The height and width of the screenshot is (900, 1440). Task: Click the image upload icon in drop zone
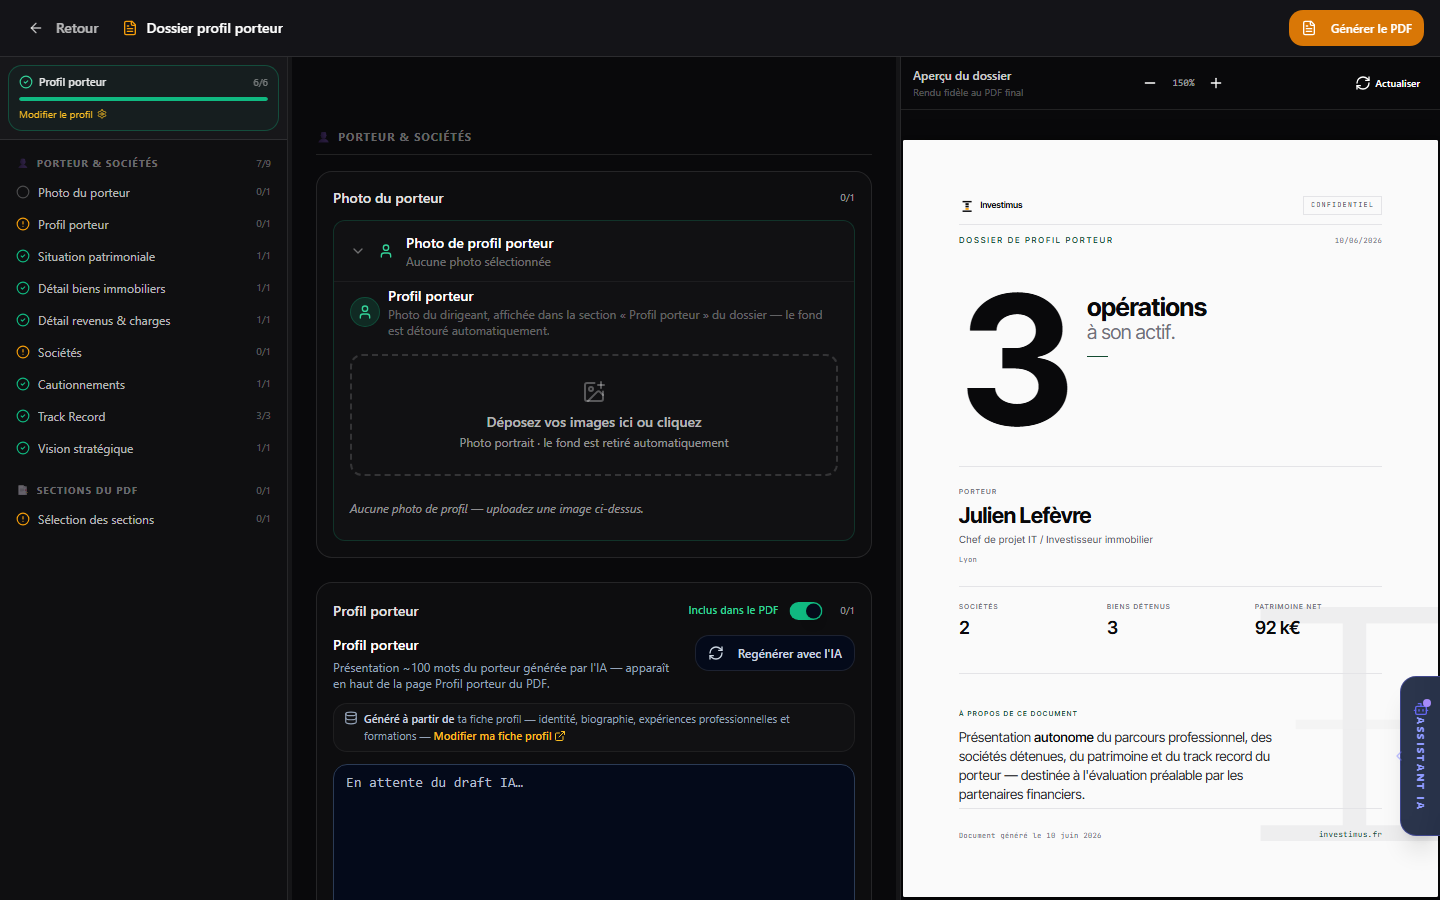pyautogui.click(x=594, y=391)
